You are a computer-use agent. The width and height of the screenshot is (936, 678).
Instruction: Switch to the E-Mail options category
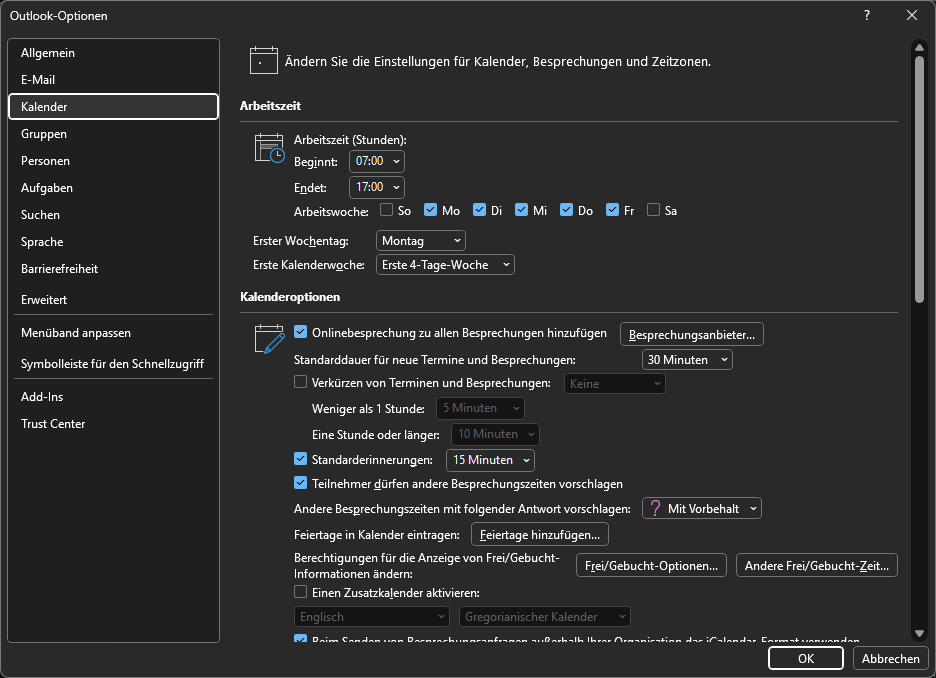[x=38, y=80]
